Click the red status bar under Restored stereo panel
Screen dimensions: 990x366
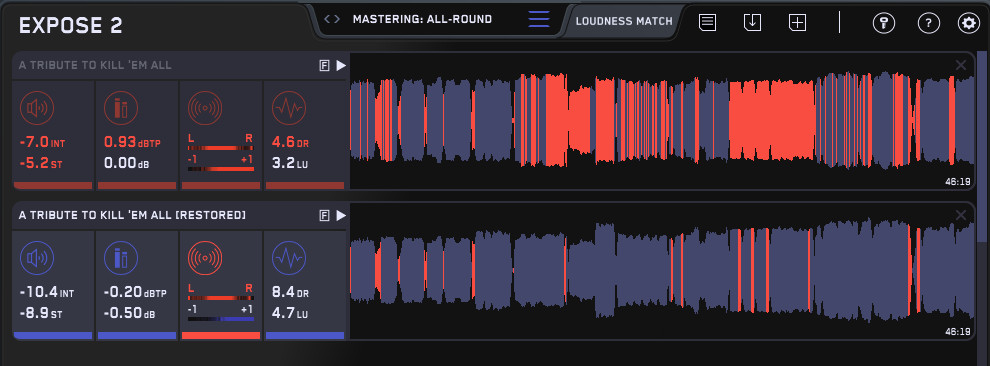[221, 336]
